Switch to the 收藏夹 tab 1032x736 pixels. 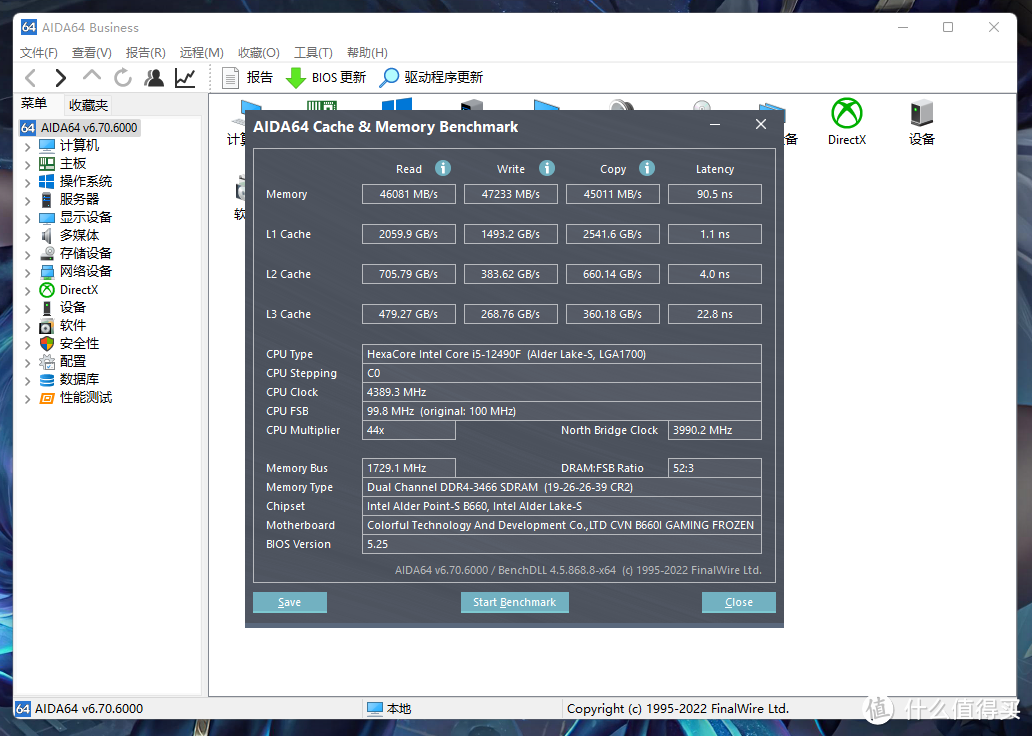(x=87, y=105)
